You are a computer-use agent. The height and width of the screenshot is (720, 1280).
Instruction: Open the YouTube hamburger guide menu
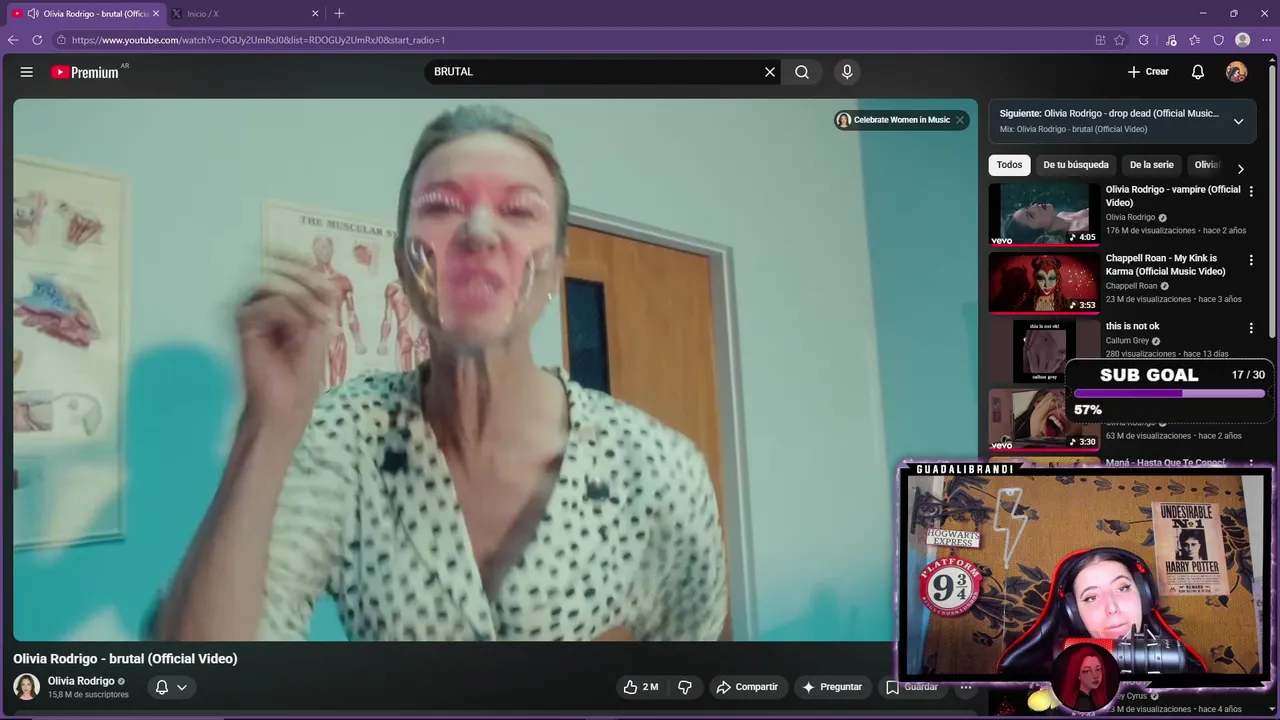pyautogui.click(x=27, y=72)
